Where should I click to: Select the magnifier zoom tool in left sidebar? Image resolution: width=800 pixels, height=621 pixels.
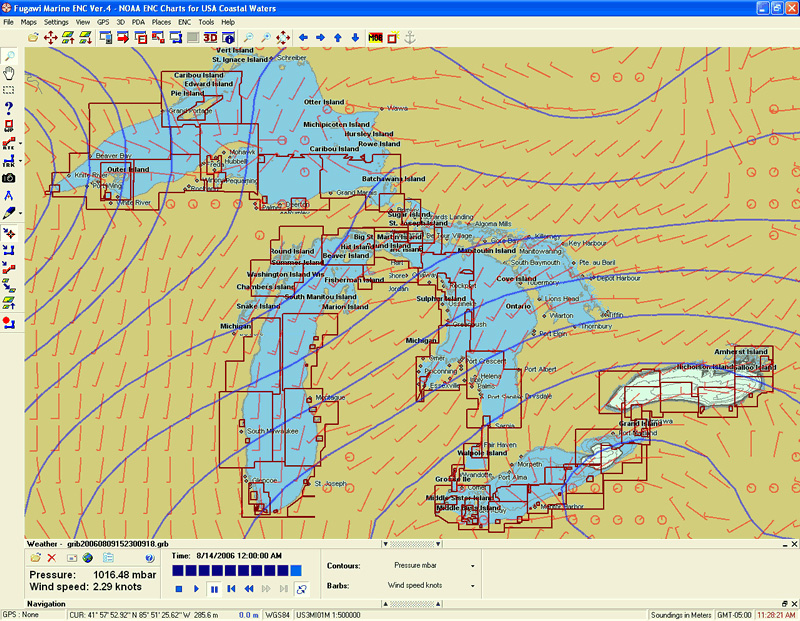tap(9, 56)
